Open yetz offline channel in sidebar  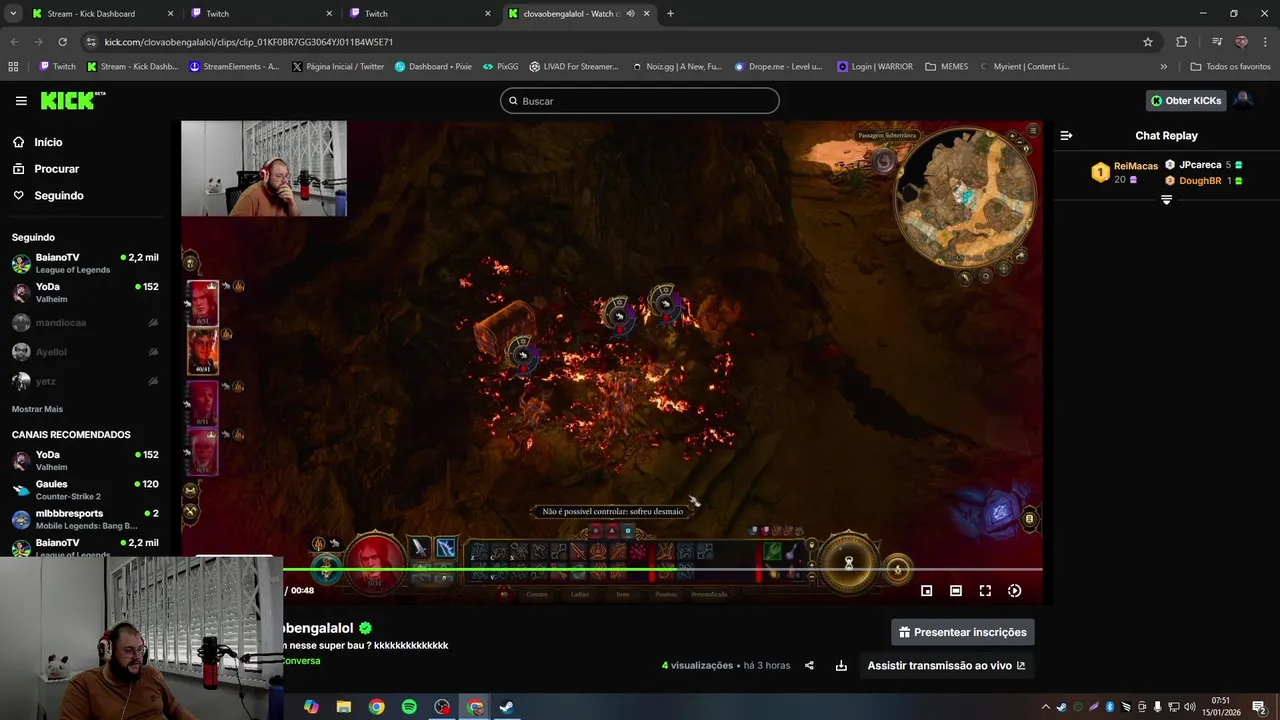click(84, 381)
